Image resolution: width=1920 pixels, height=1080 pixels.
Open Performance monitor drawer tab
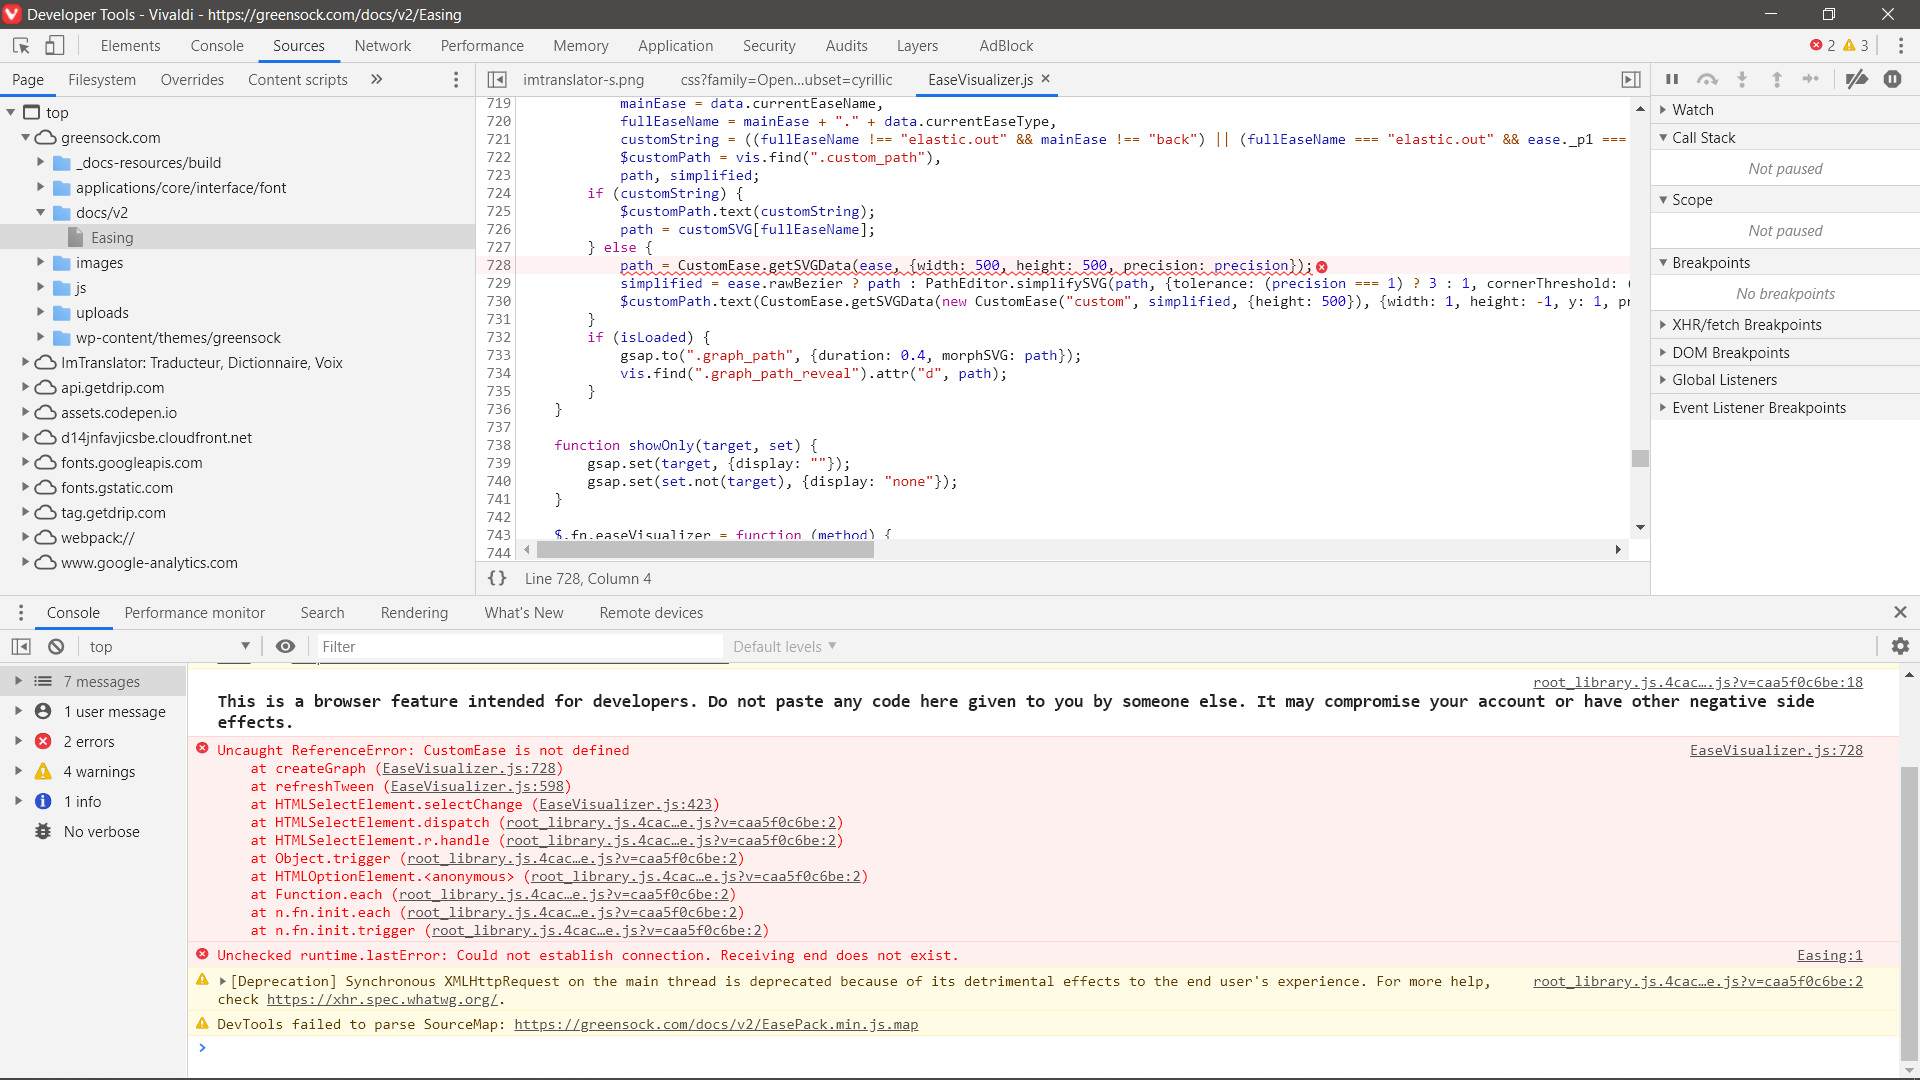point(195,612)
